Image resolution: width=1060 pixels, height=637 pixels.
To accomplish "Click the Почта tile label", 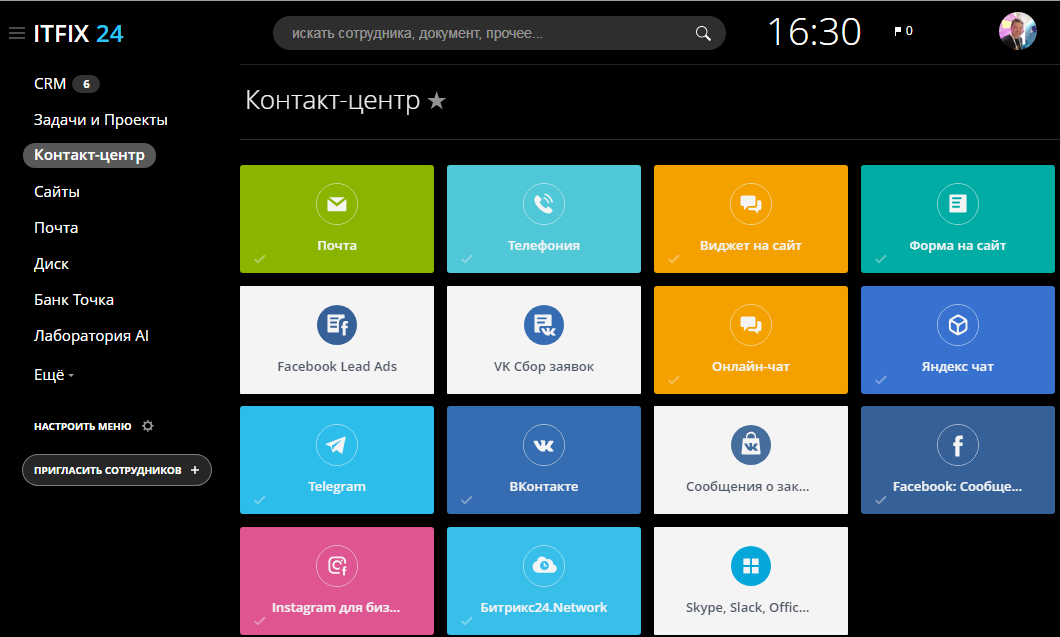I will (x=337, y=245).
